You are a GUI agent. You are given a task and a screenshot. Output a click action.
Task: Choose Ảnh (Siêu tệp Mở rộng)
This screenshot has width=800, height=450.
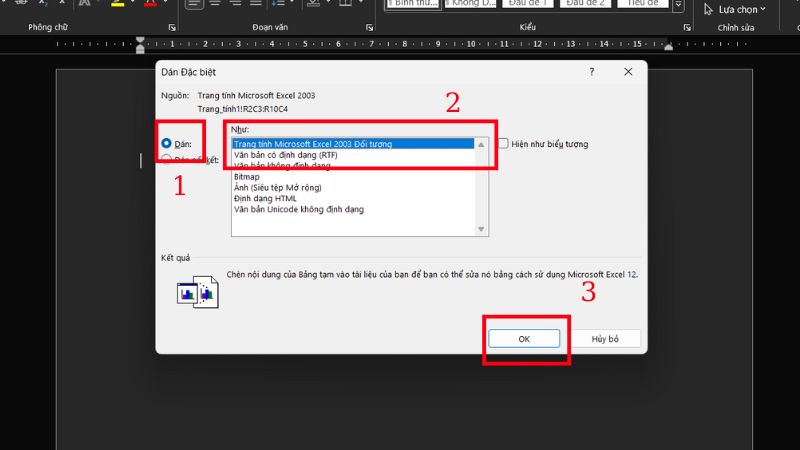pyautogui.click(x=353, y=187)
